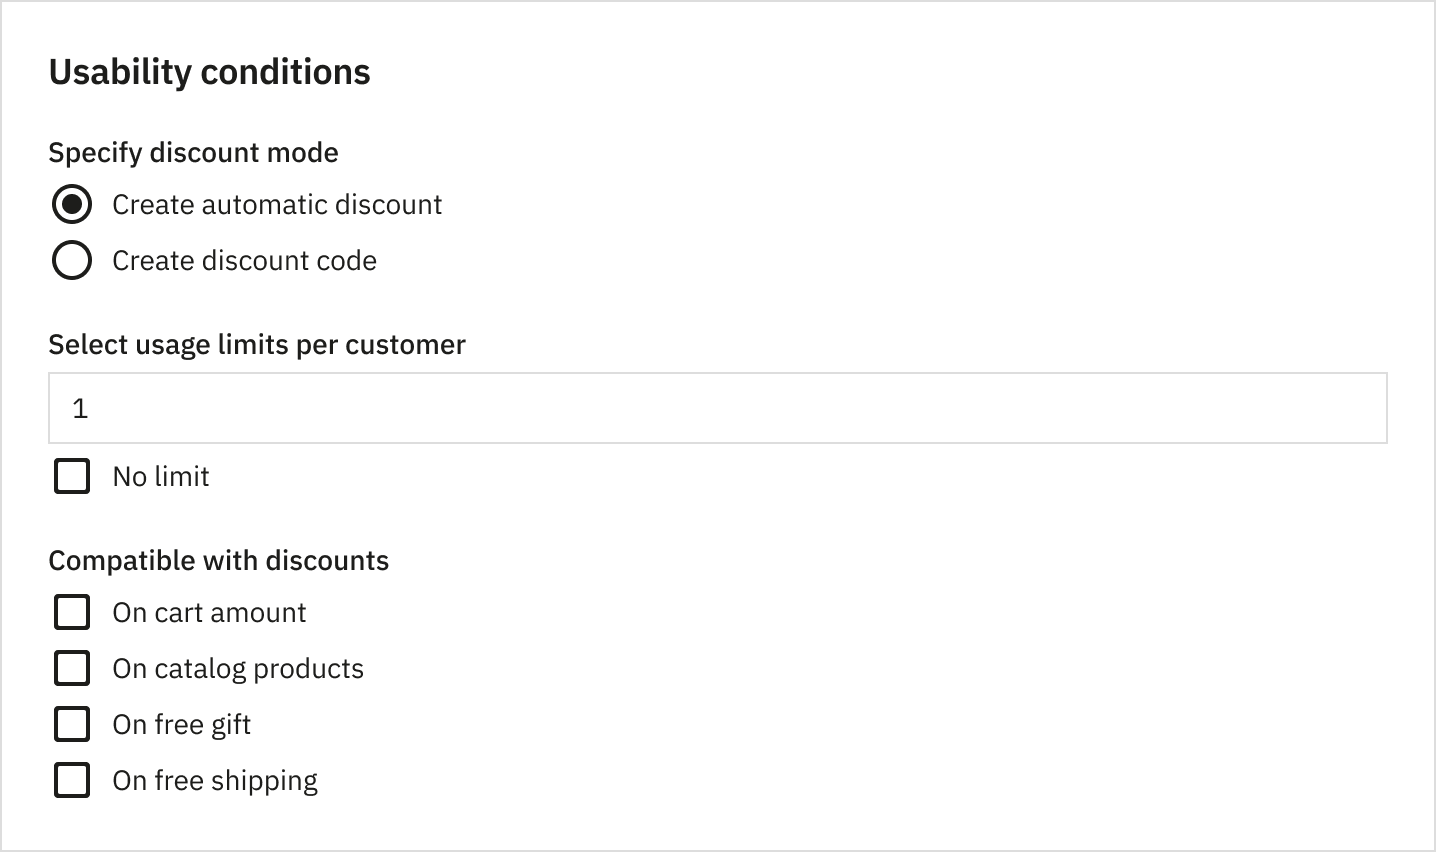Click the Create automatic discount label text

tap(277, 204)
